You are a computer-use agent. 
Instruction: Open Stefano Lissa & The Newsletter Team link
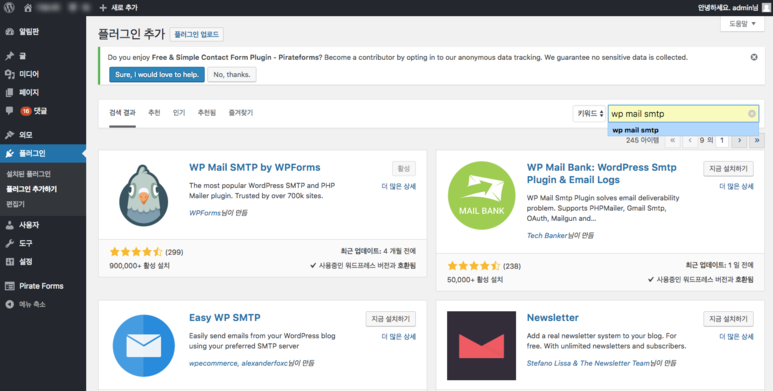coord(588,363)
